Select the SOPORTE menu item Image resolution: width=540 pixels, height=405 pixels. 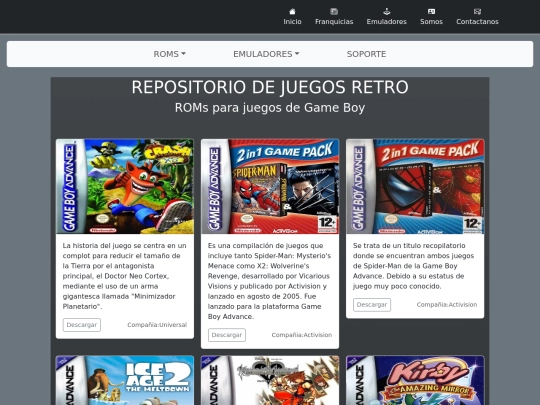pos(366,54)
